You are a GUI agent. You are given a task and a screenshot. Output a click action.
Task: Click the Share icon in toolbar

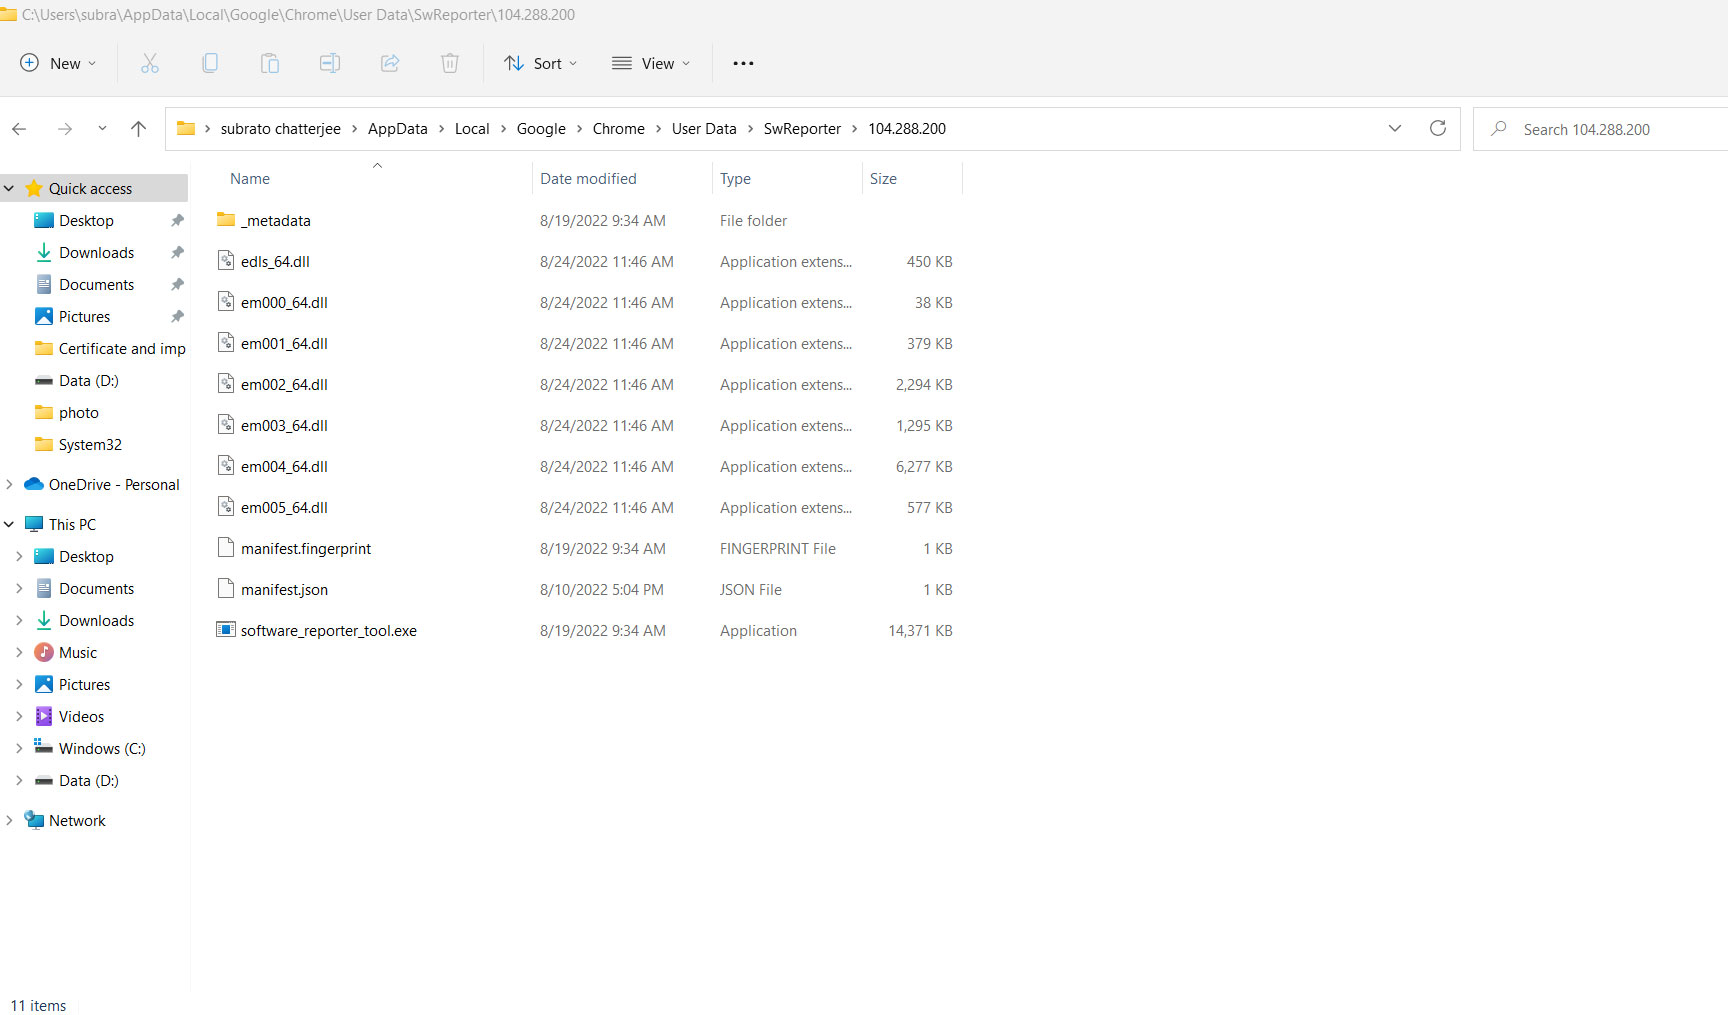(x=390, y=63)
